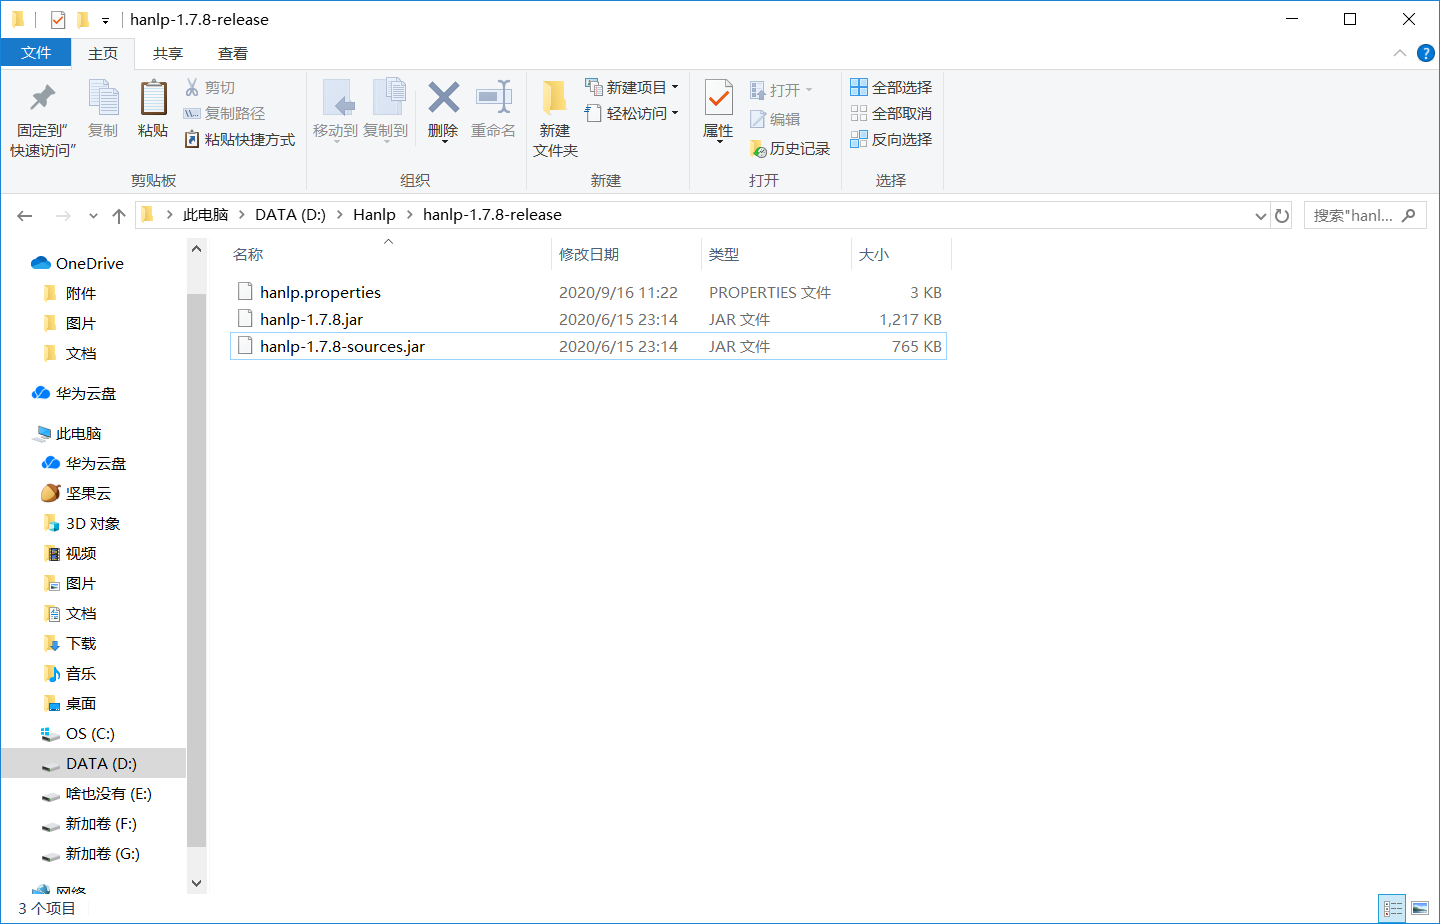This screenshot has width=1440, height=924.
Task: Select hanlp-1.7.8-sources.jar file
Action: 588,346
